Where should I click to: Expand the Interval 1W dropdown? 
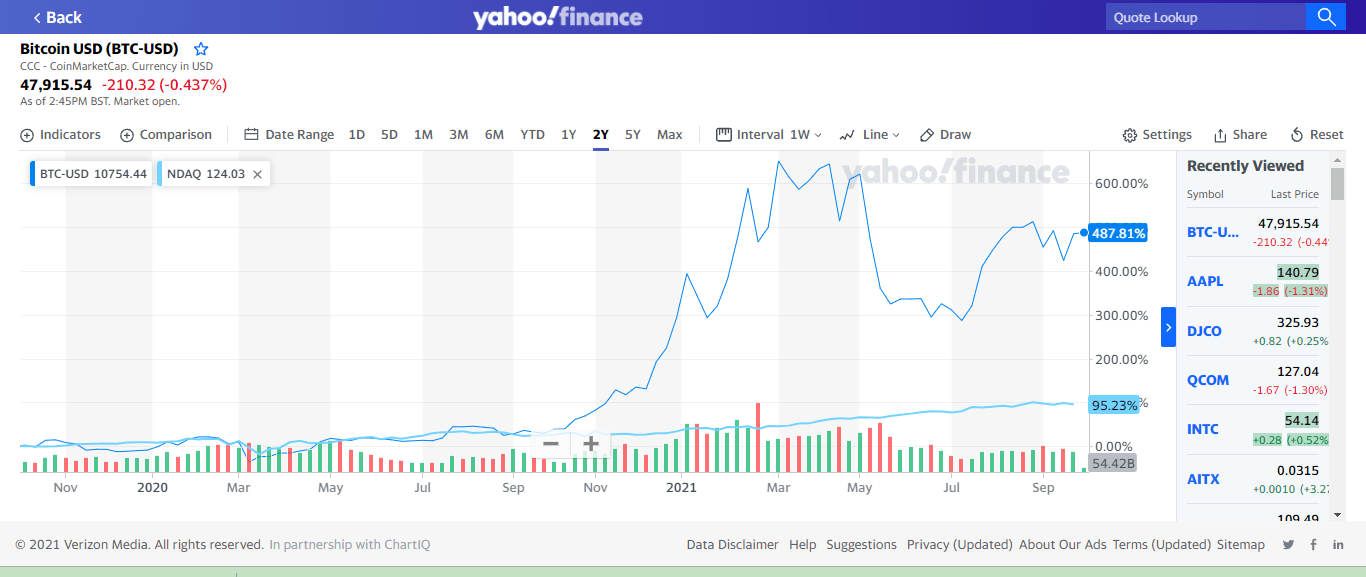769,135
